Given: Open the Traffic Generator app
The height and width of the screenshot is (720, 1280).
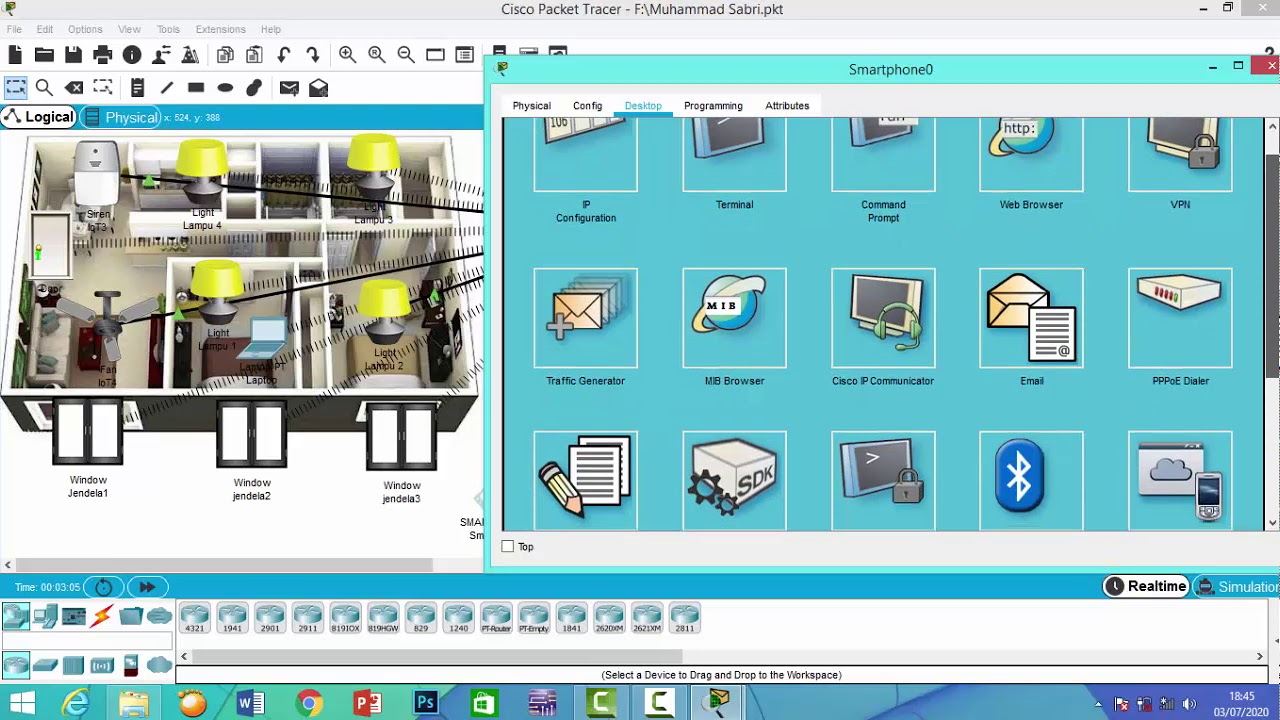Looking at the screenshot, I should tap(585, 319).
